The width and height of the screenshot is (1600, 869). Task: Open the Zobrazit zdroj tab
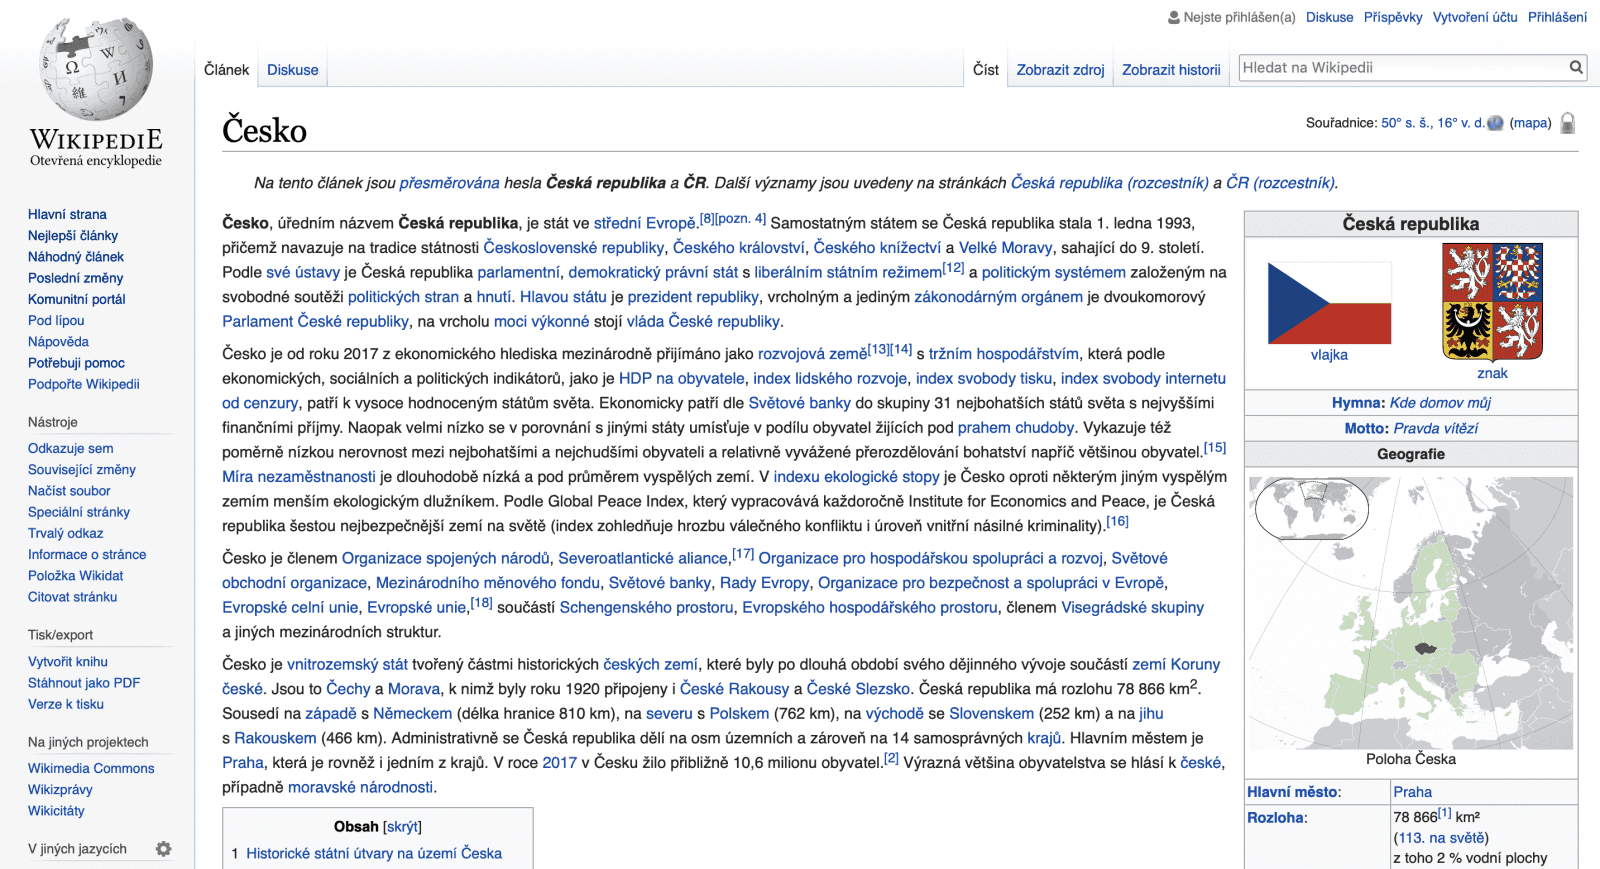(x=1060, y=70)
